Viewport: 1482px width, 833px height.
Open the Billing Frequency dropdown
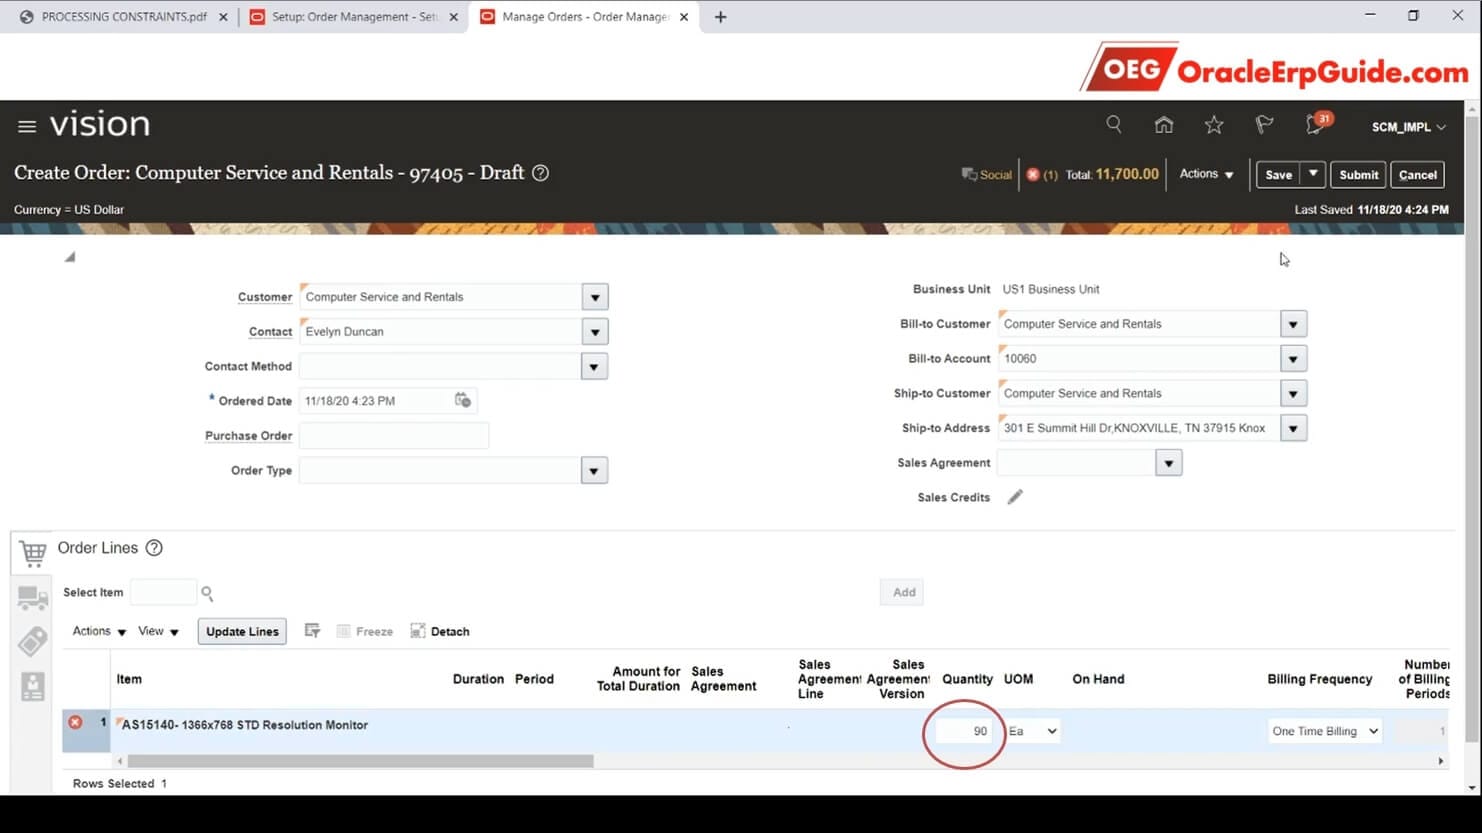[x=1325, y=731]
